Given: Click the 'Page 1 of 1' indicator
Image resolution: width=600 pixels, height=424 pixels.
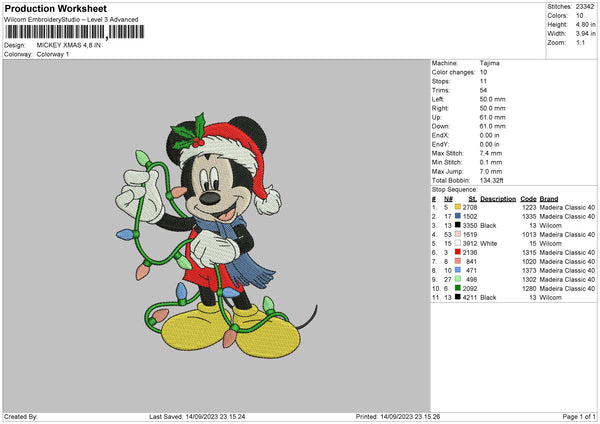Looking at the screenshot, I should (x=579, y=416).
